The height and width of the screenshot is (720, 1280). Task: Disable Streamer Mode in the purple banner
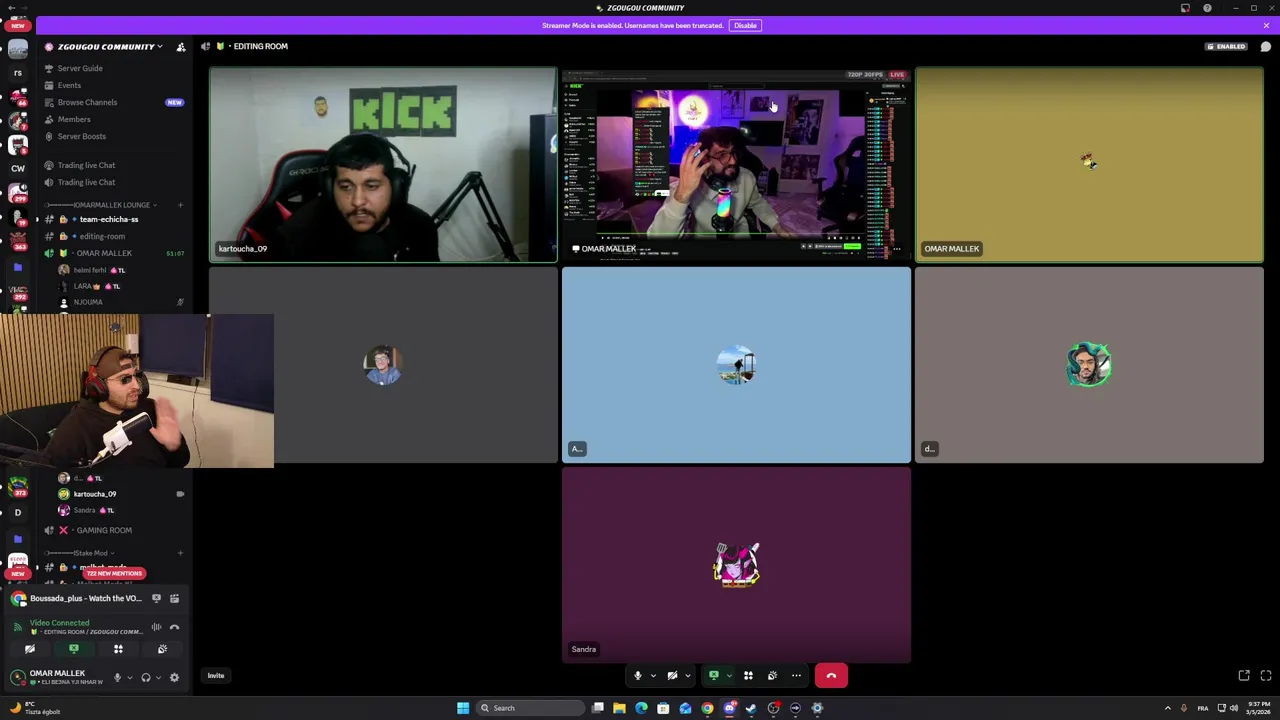(745, 25)
